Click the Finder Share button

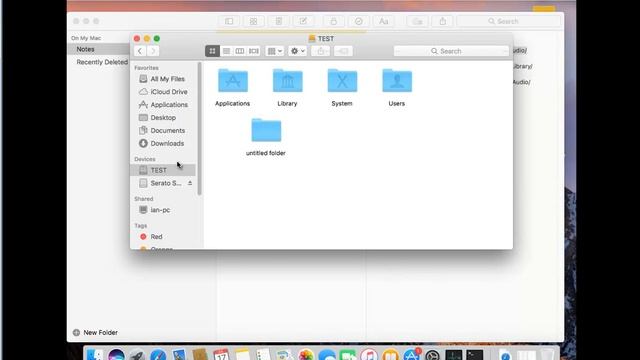[x=321, y=51]
